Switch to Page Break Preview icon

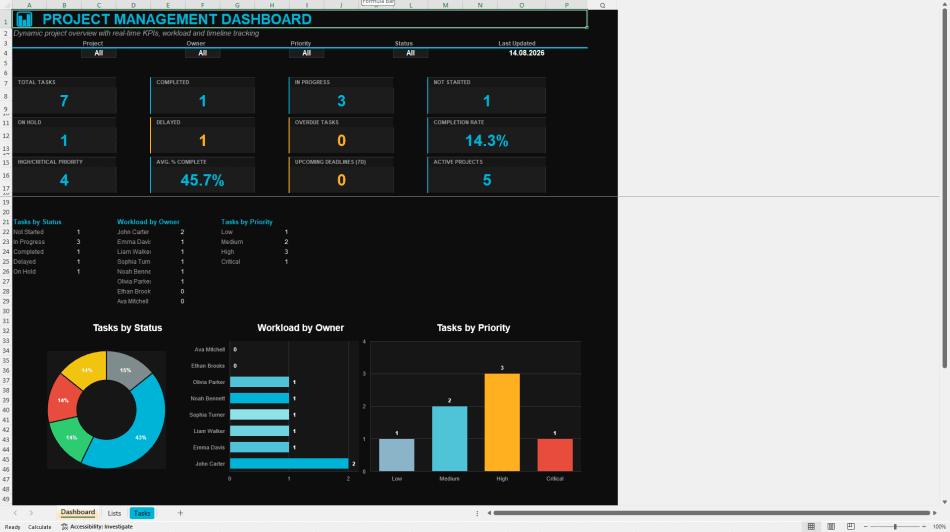pos(851,527)
